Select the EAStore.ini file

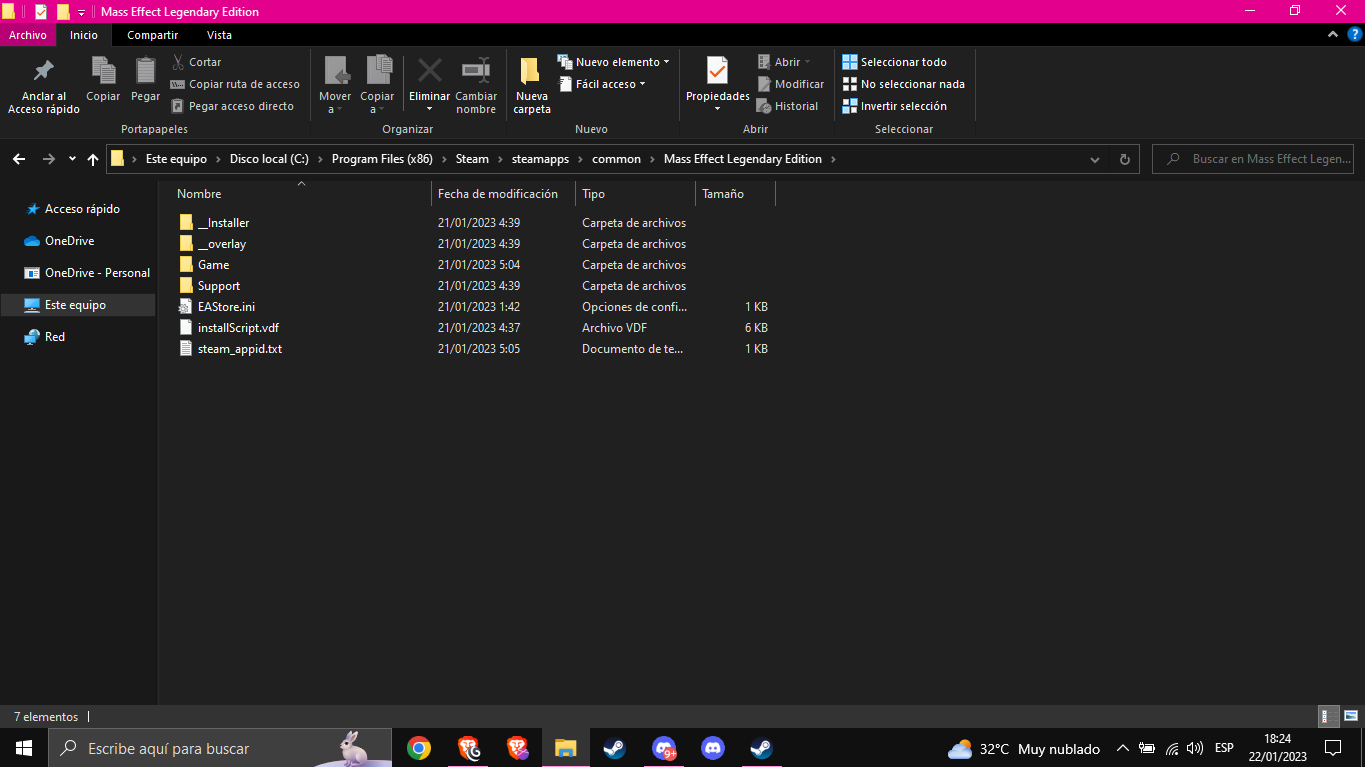[217, 307]
